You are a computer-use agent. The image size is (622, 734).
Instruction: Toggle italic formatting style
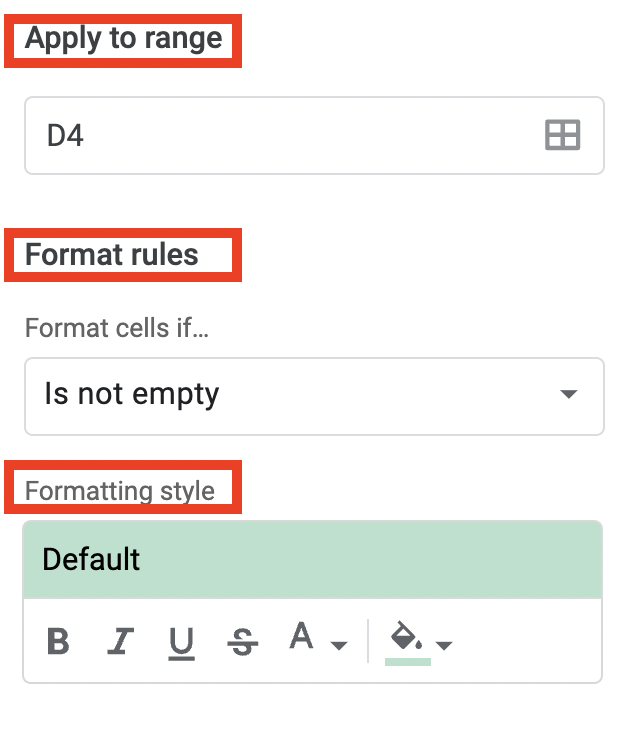(120, 641)
